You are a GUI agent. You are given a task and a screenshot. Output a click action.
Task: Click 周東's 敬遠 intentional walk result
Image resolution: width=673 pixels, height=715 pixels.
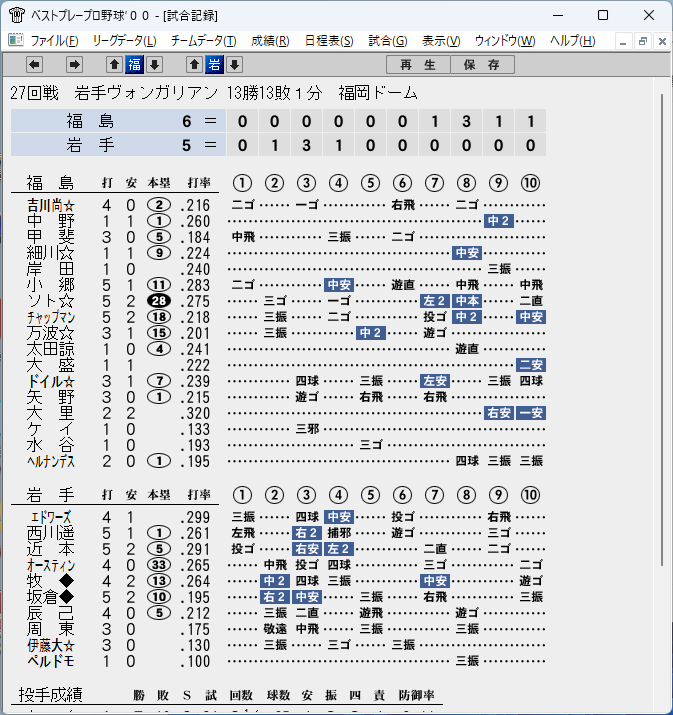click(x=275, y=629)
